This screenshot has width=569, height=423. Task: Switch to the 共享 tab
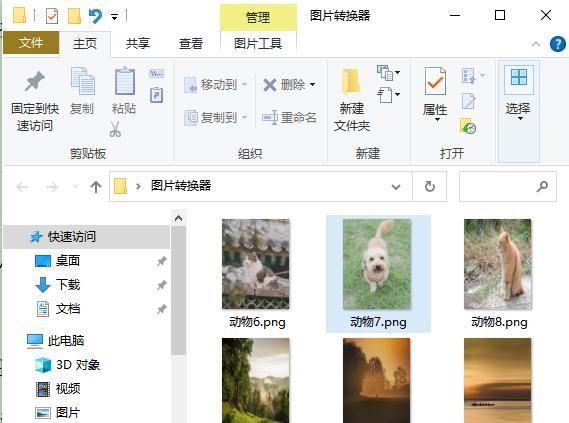click(138, 44)
